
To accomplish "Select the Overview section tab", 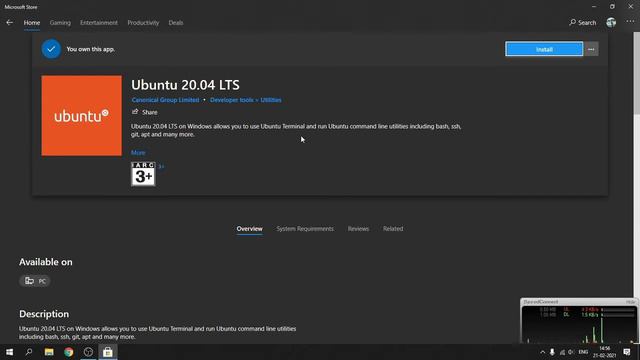I will click(x=249, y=229).
